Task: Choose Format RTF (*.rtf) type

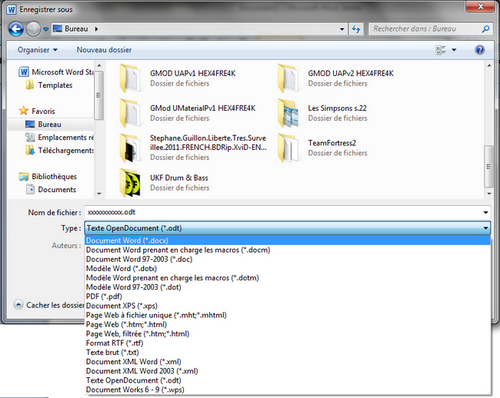Action: tap(287, 343)
